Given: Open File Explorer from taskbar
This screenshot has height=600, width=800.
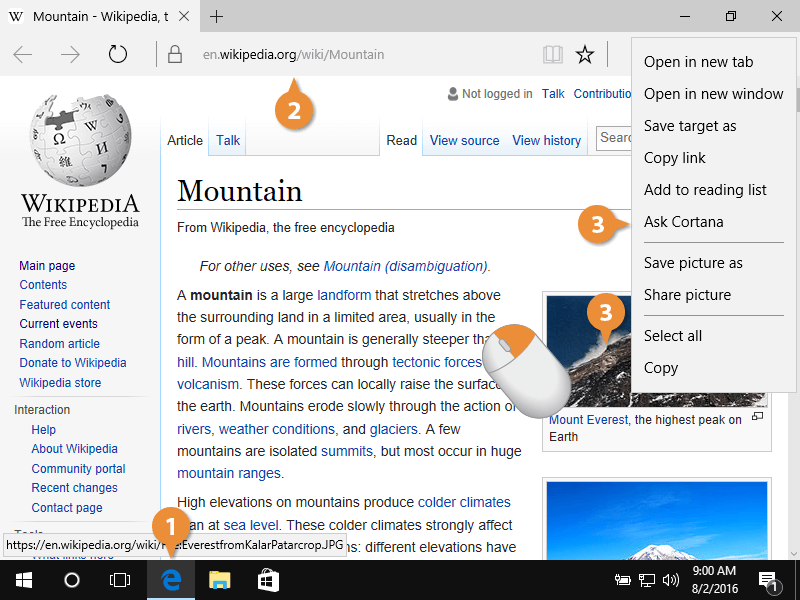Looking at the screenshot, I should pos(220,580).
